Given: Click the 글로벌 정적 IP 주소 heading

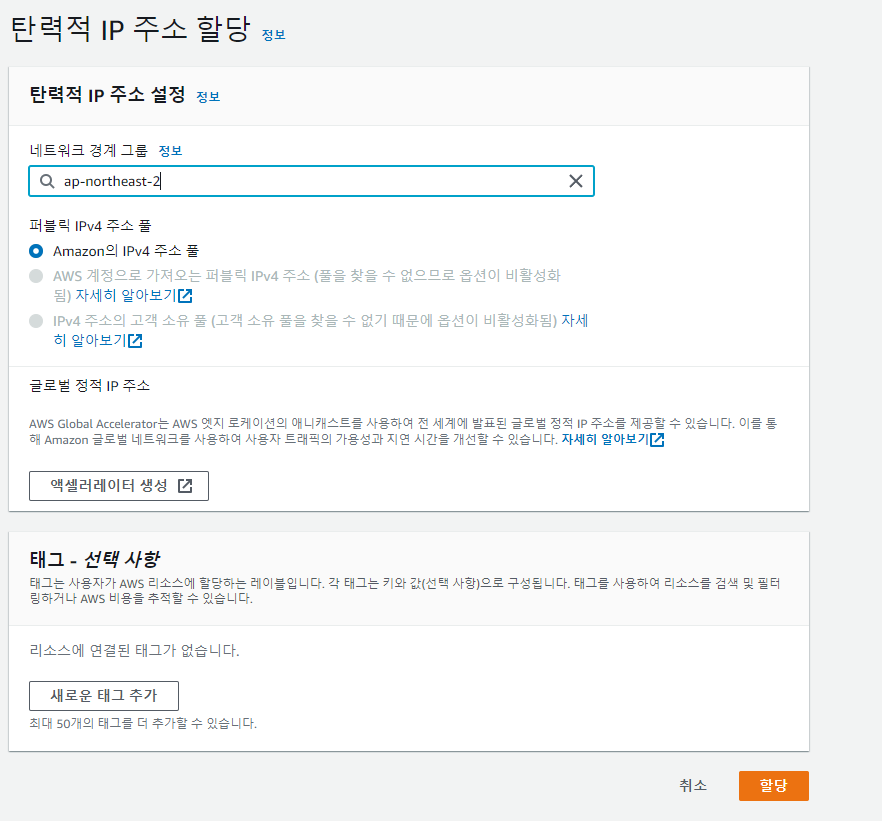Looking at the screenshot, I should click(x=89, y=386).
